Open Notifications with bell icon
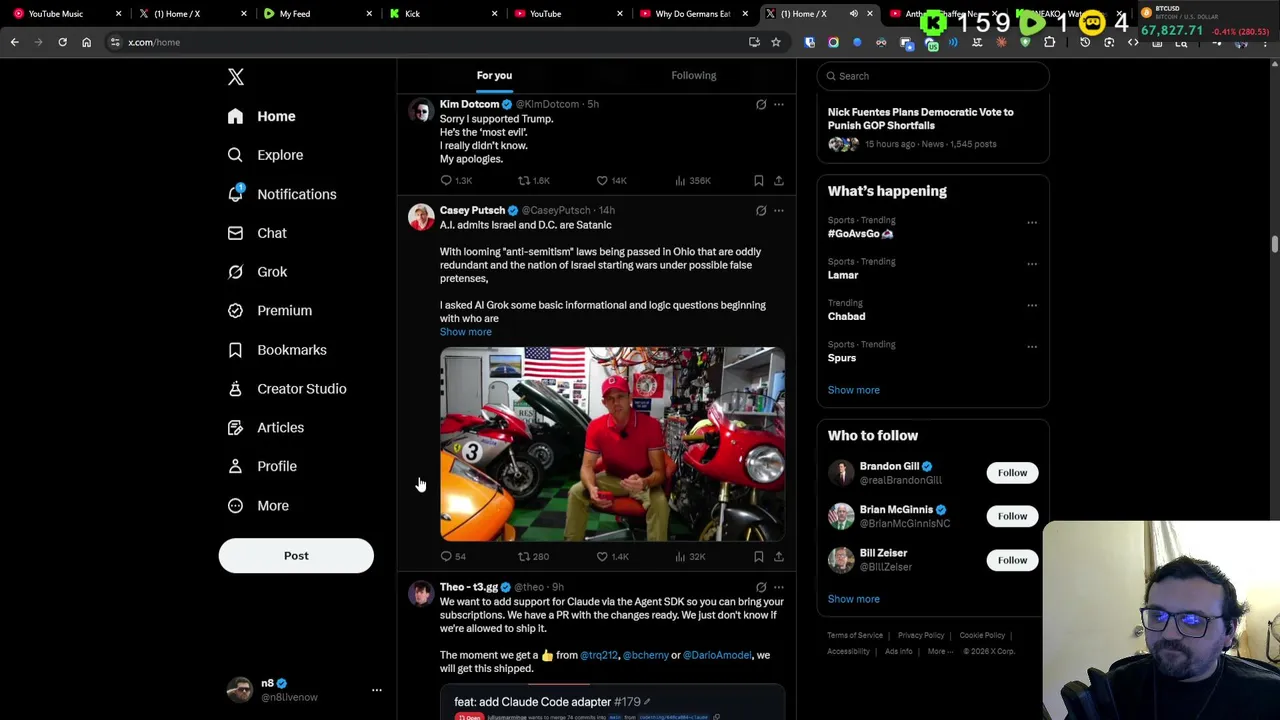The height and width of the screenshot is (720, 1280). click(282, 194)
